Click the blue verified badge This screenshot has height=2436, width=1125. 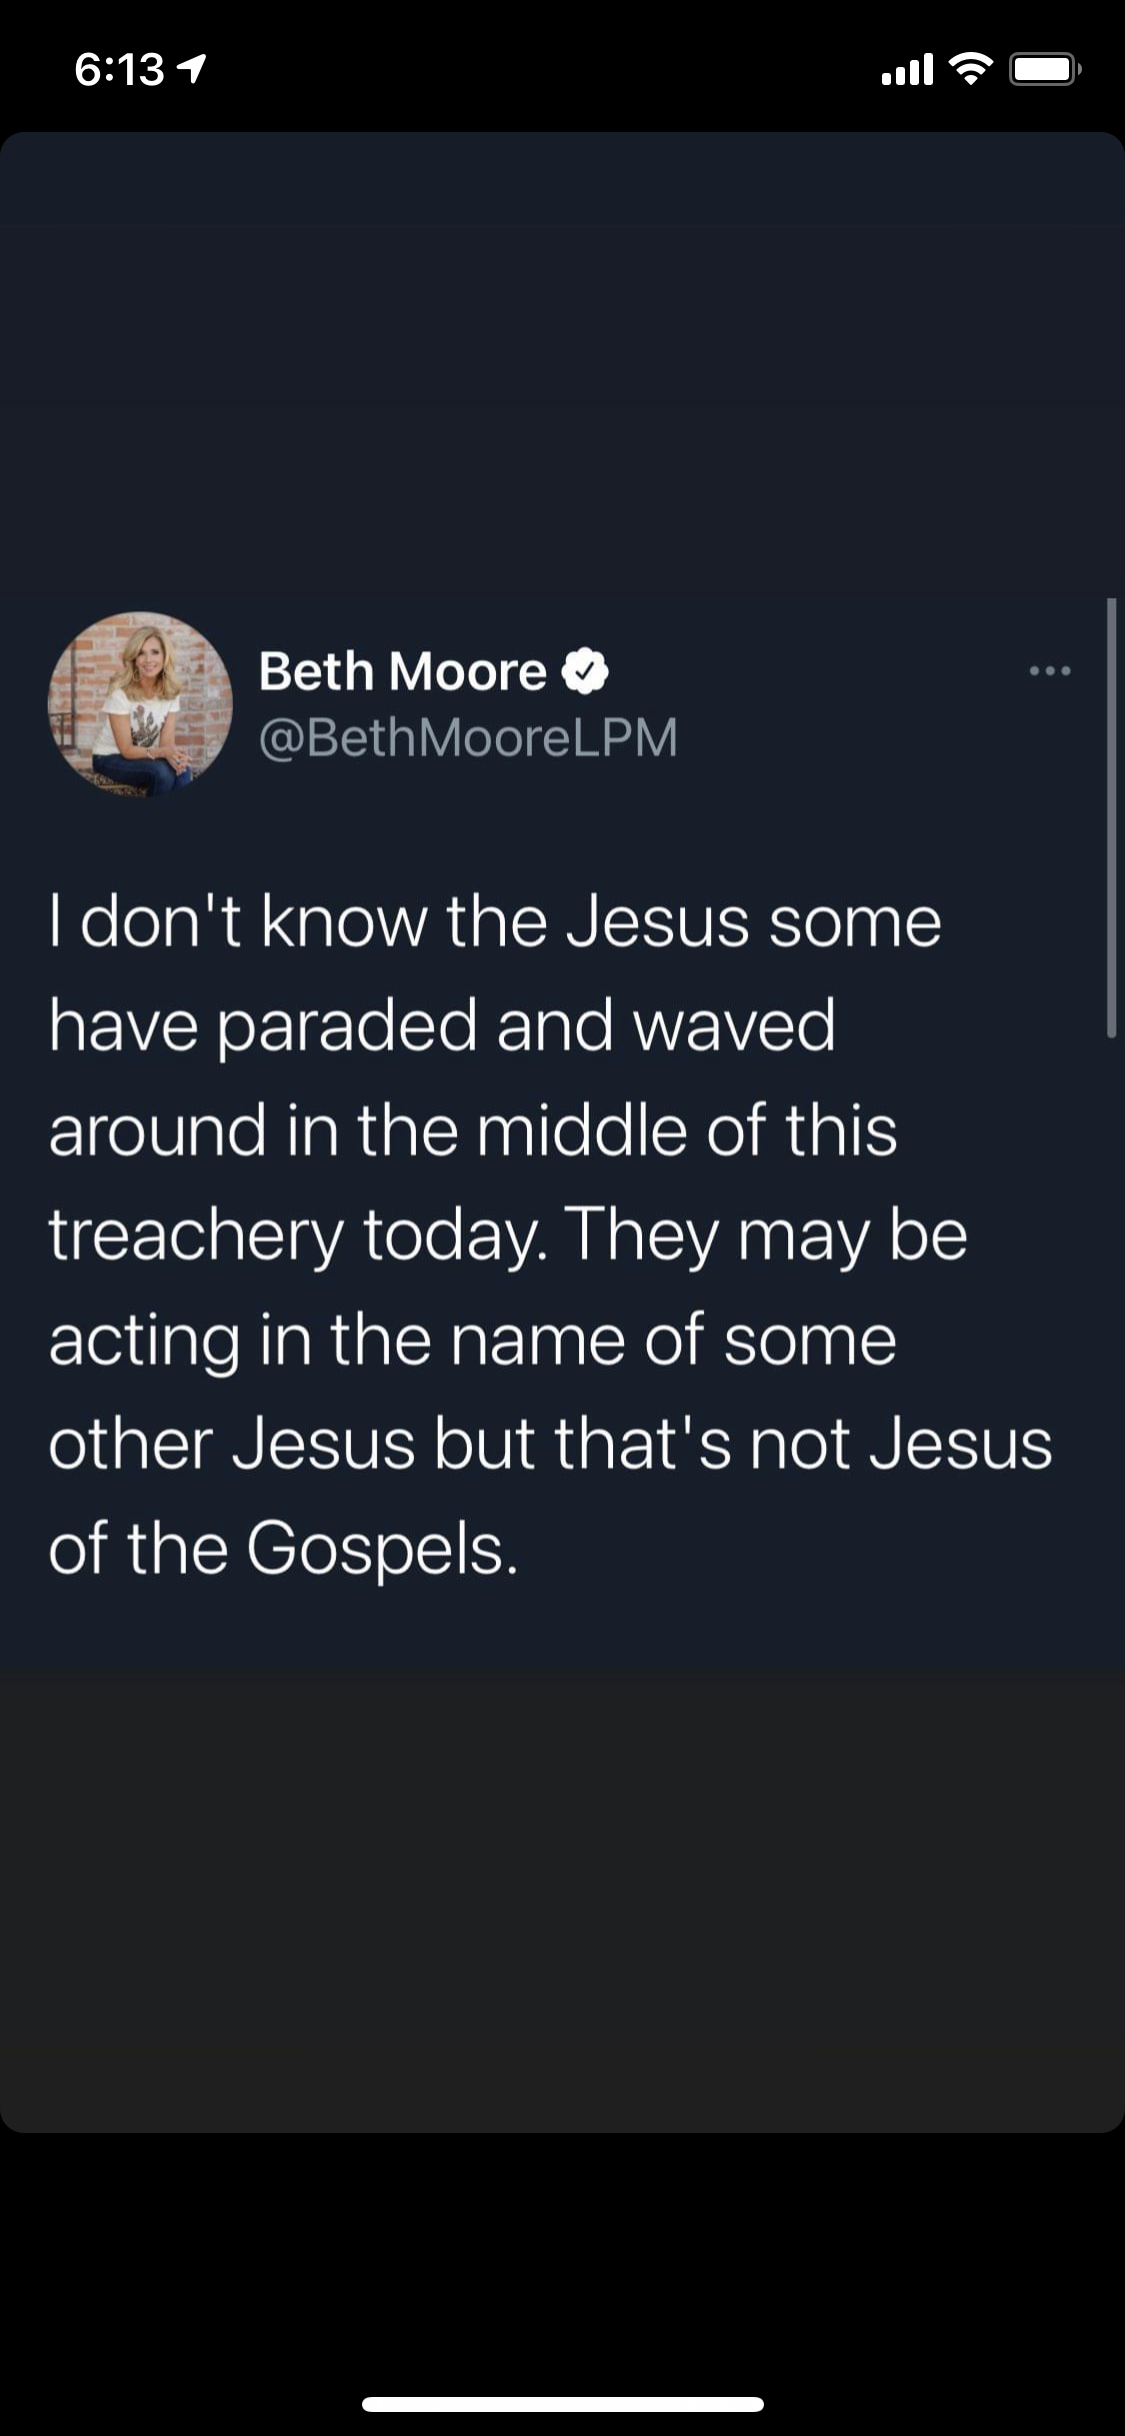click(586, 671)
